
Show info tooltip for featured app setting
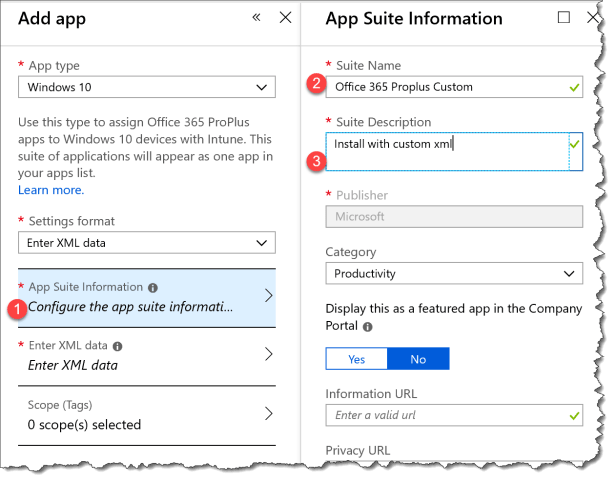point(367,327)
